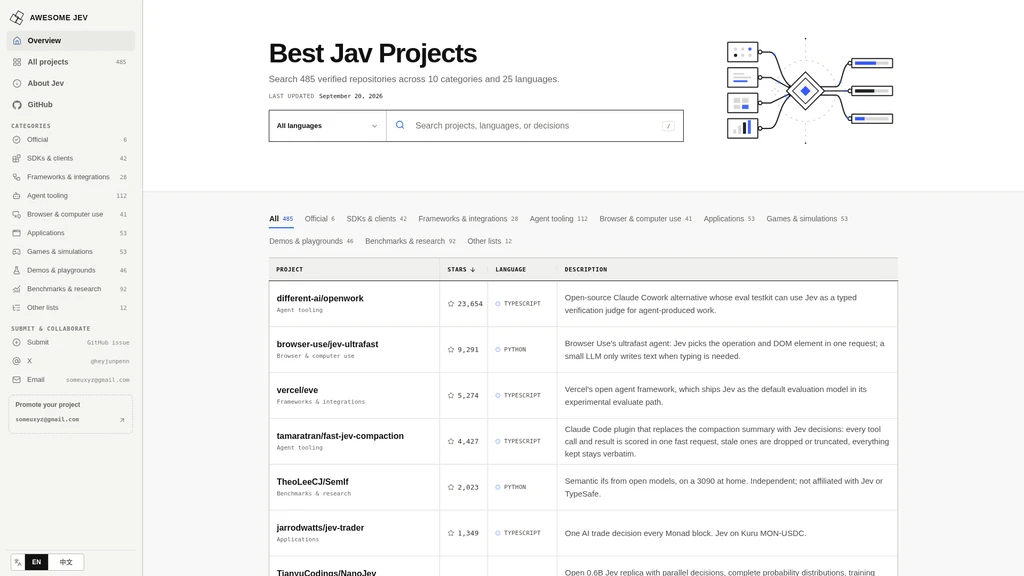Click the star icon for different-ai/openwork
Viewport: 1024px width, 576px height.
pos(451,304)
